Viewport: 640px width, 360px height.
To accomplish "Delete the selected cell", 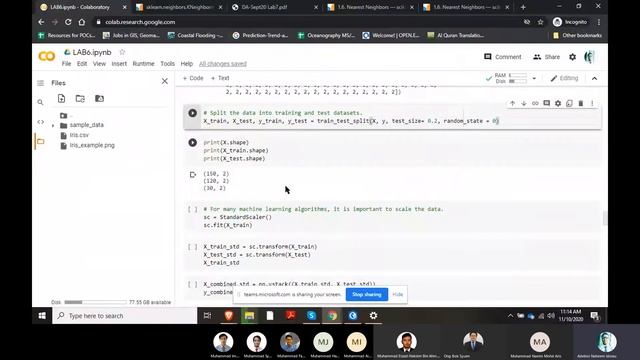I will coord(581,103).
